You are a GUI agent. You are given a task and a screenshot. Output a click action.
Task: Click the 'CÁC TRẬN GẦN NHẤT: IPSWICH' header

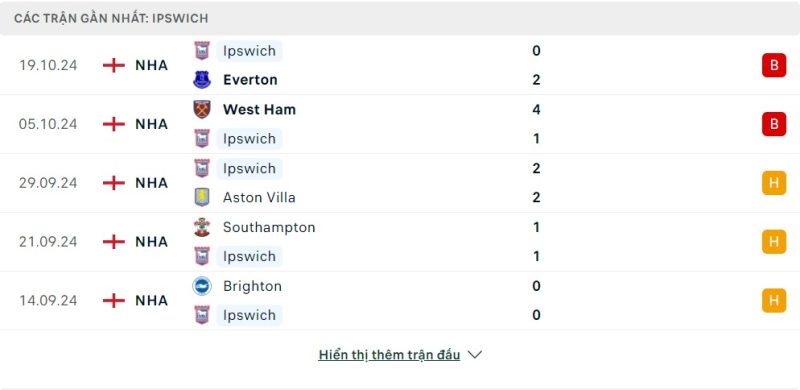click(x=111, y=18)
